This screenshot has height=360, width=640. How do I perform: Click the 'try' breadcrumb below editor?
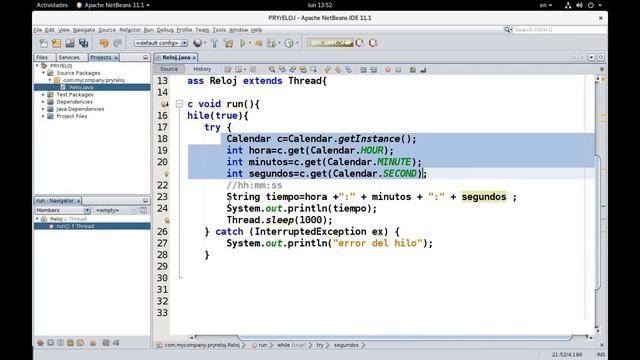(320, 345)
